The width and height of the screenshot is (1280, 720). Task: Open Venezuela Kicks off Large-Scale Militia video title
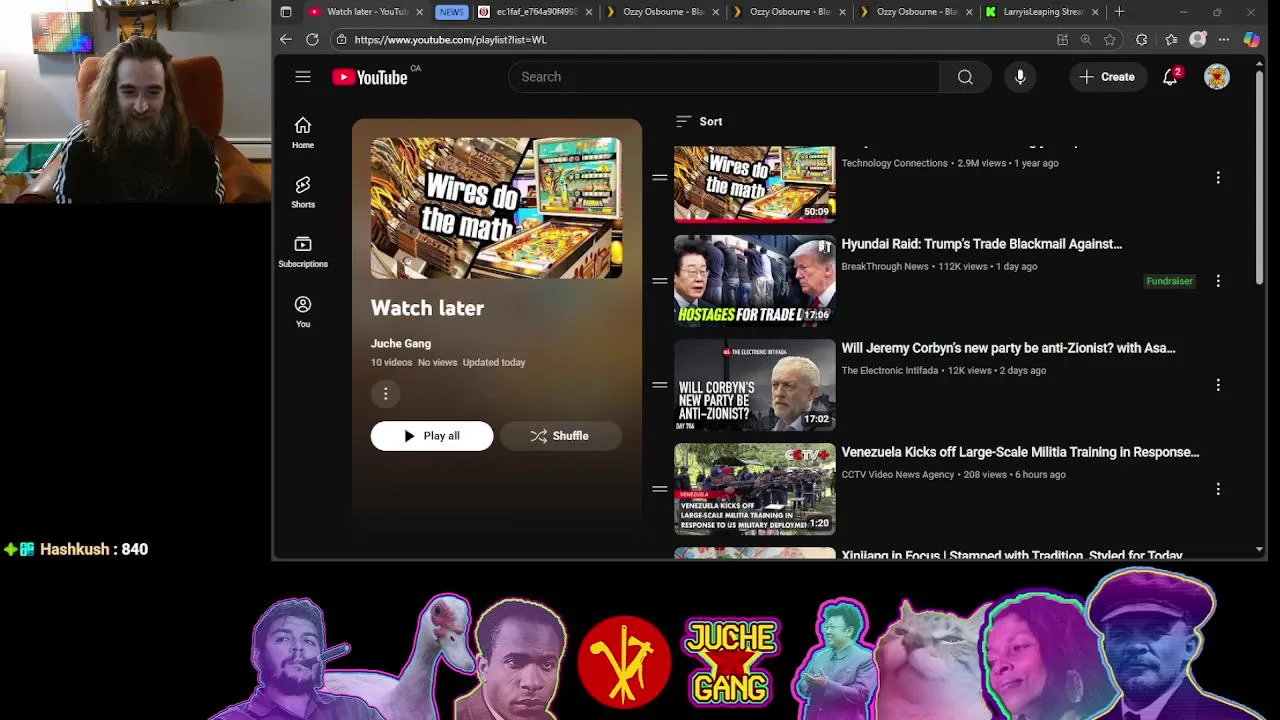point(1020,452)
